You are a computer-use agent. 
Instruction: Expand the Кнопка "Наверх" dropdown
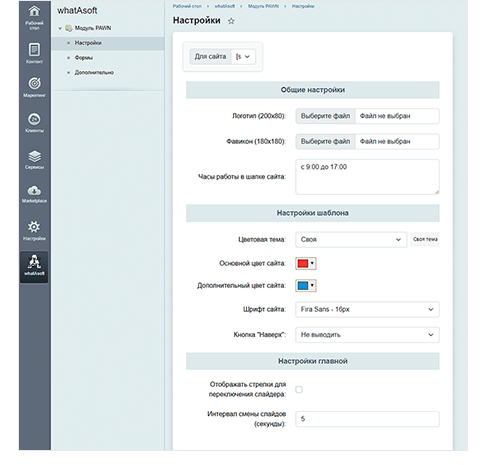point(367,335)
